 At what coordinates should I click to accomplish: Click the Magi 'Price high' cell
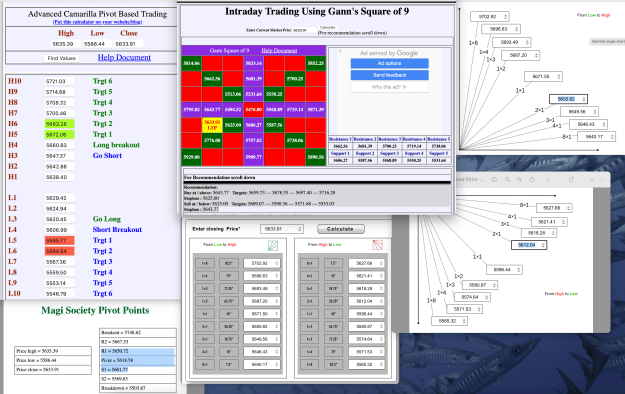point(53,351)
